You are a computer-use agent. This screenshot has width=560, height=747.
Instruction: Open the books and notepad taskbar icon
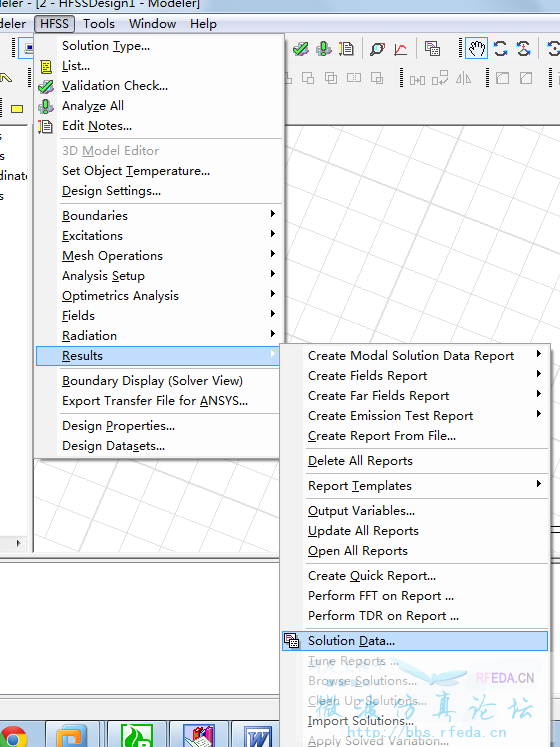coord(199,736)
